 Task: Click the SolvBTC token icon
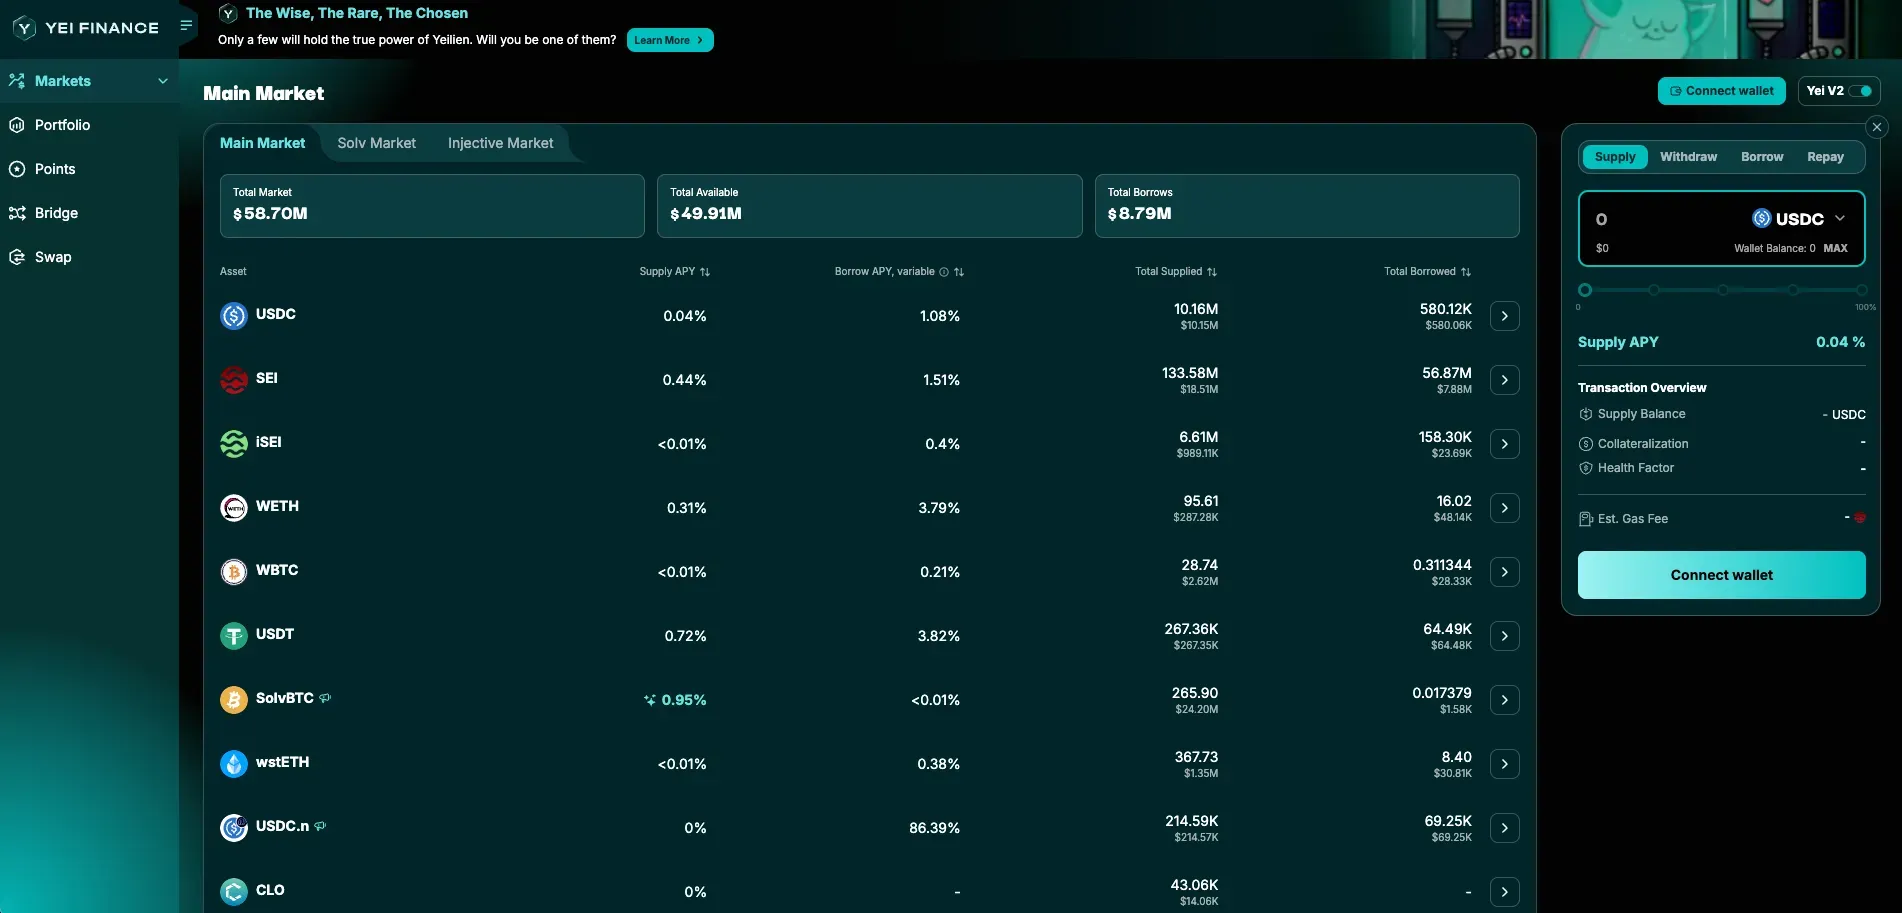click(x=233, y=699)
